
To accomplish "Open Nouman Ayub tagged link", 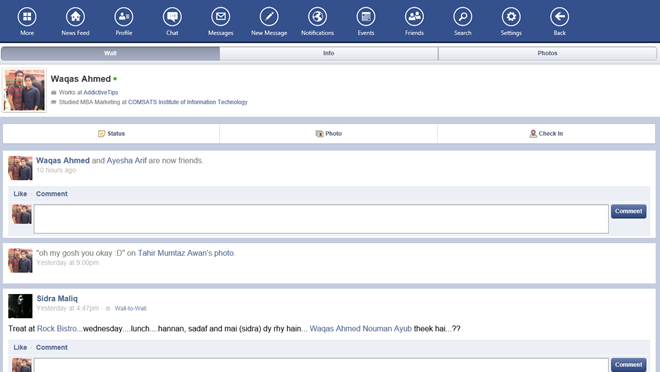I will coord(387,329).
